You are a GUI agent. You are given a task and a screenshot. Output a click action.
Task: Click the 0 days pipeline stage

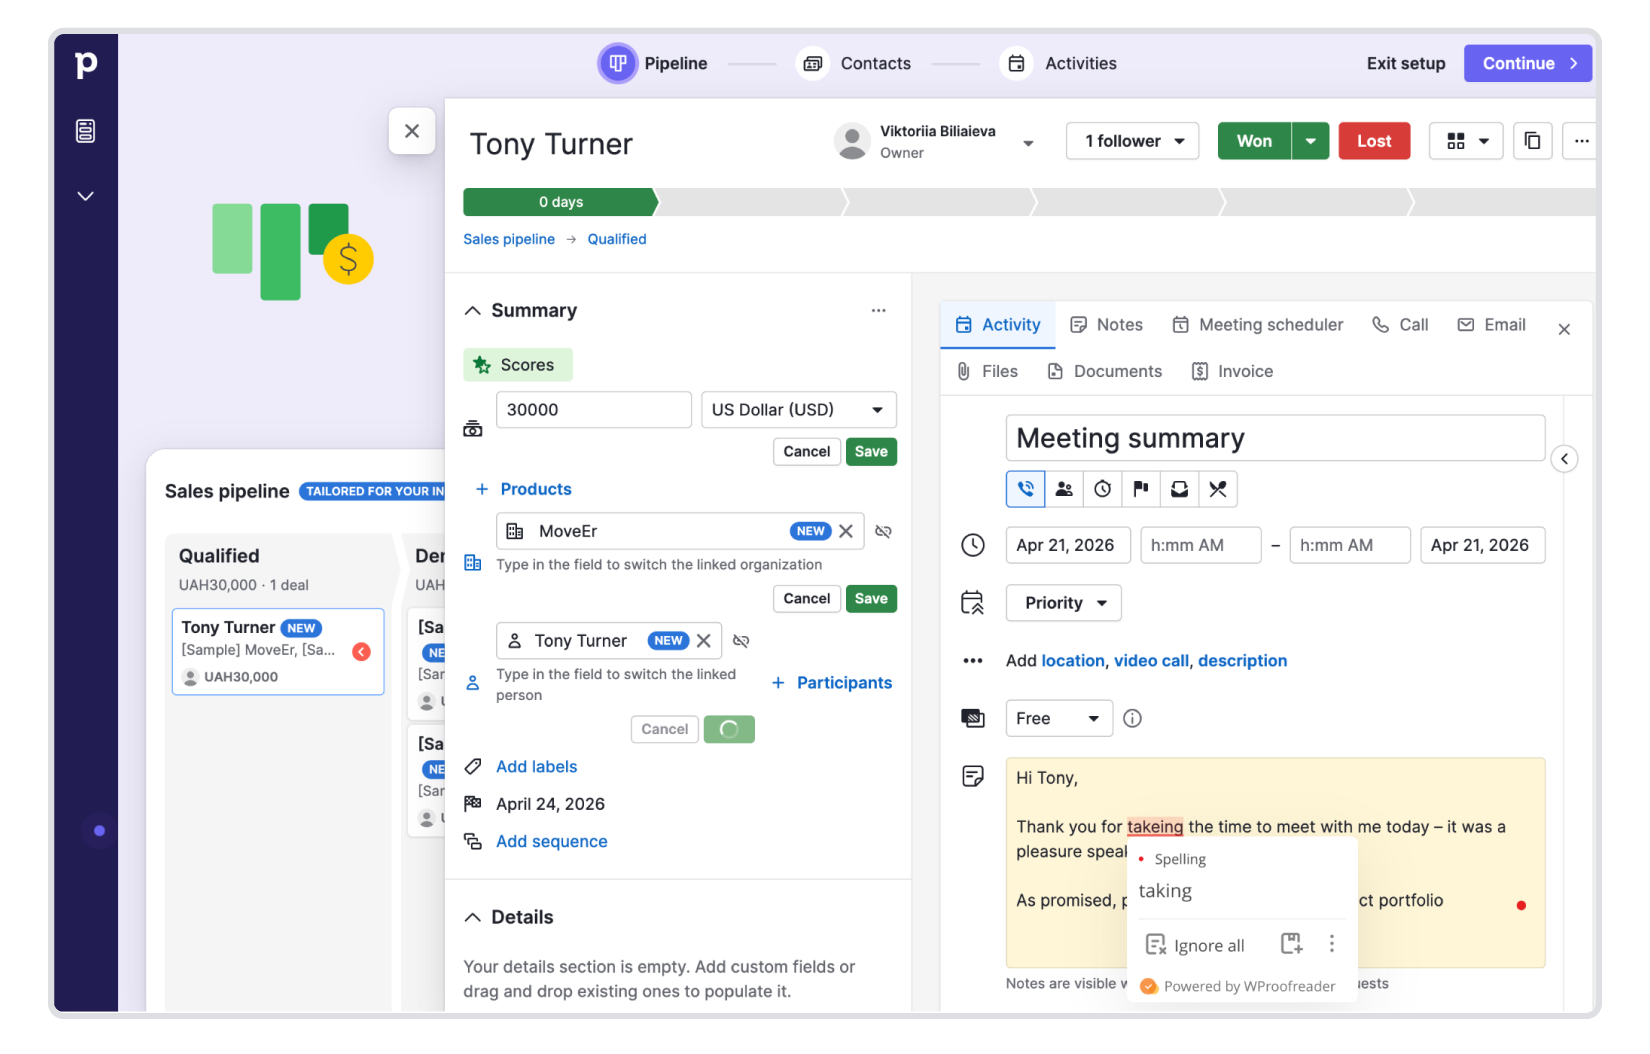click(561, 202)
